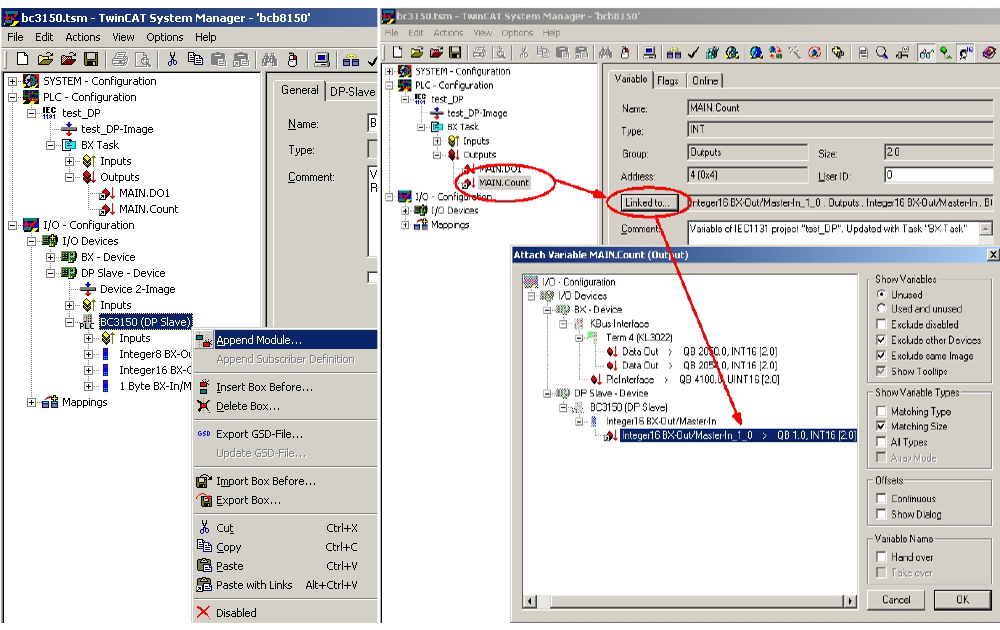
Task: Click Copy icon in left window toolbar
Action: pos(195,59)
